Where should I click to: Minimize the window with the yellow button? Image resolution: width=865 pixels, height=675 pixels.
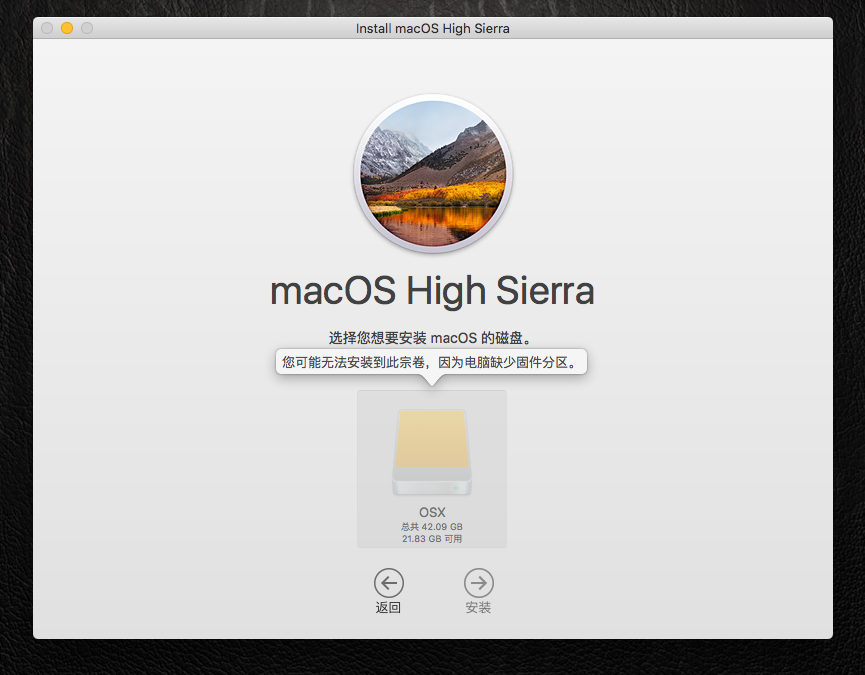[x=67, y=28]
